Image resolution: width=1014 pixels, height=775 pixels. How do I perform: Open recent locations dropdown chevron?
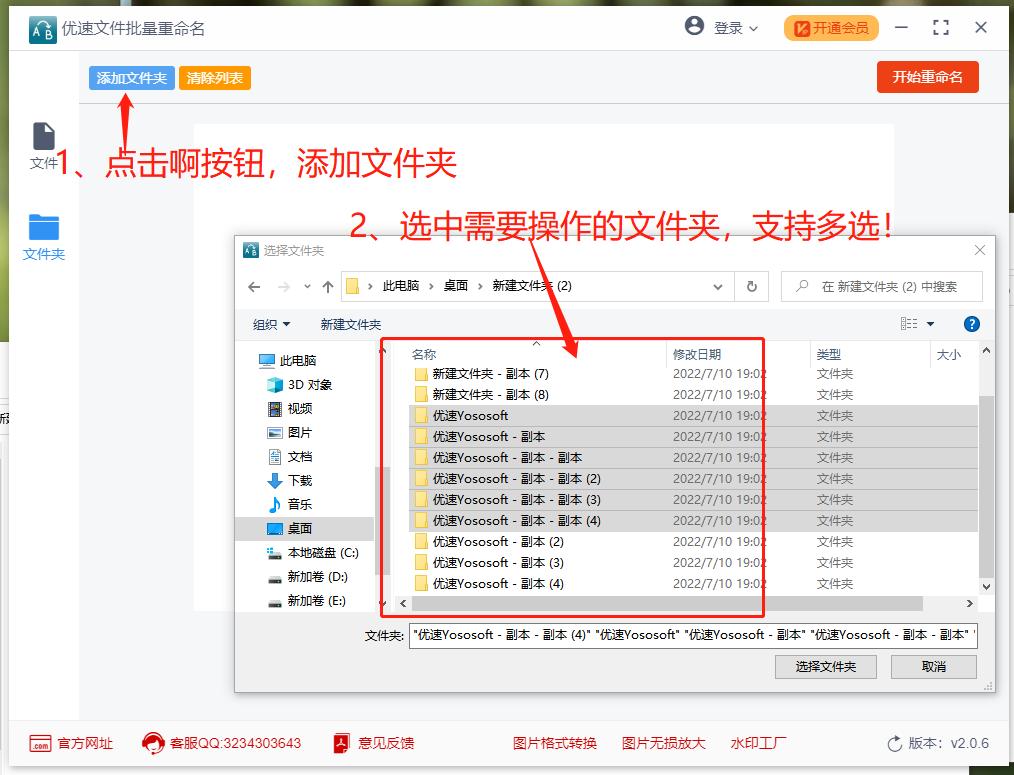coord(307,286)
